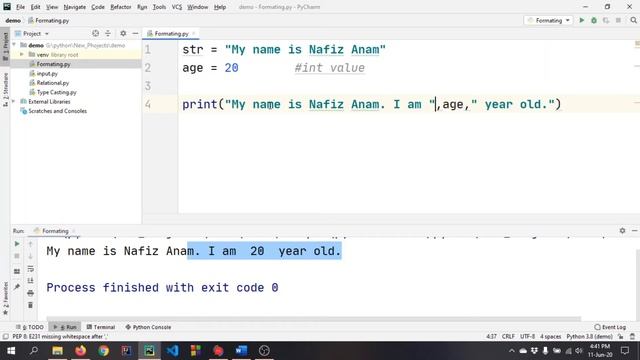Change the CRLF line separator in the status bar
The width and height of the screenshot is (640, 360).
pos(508,336)
